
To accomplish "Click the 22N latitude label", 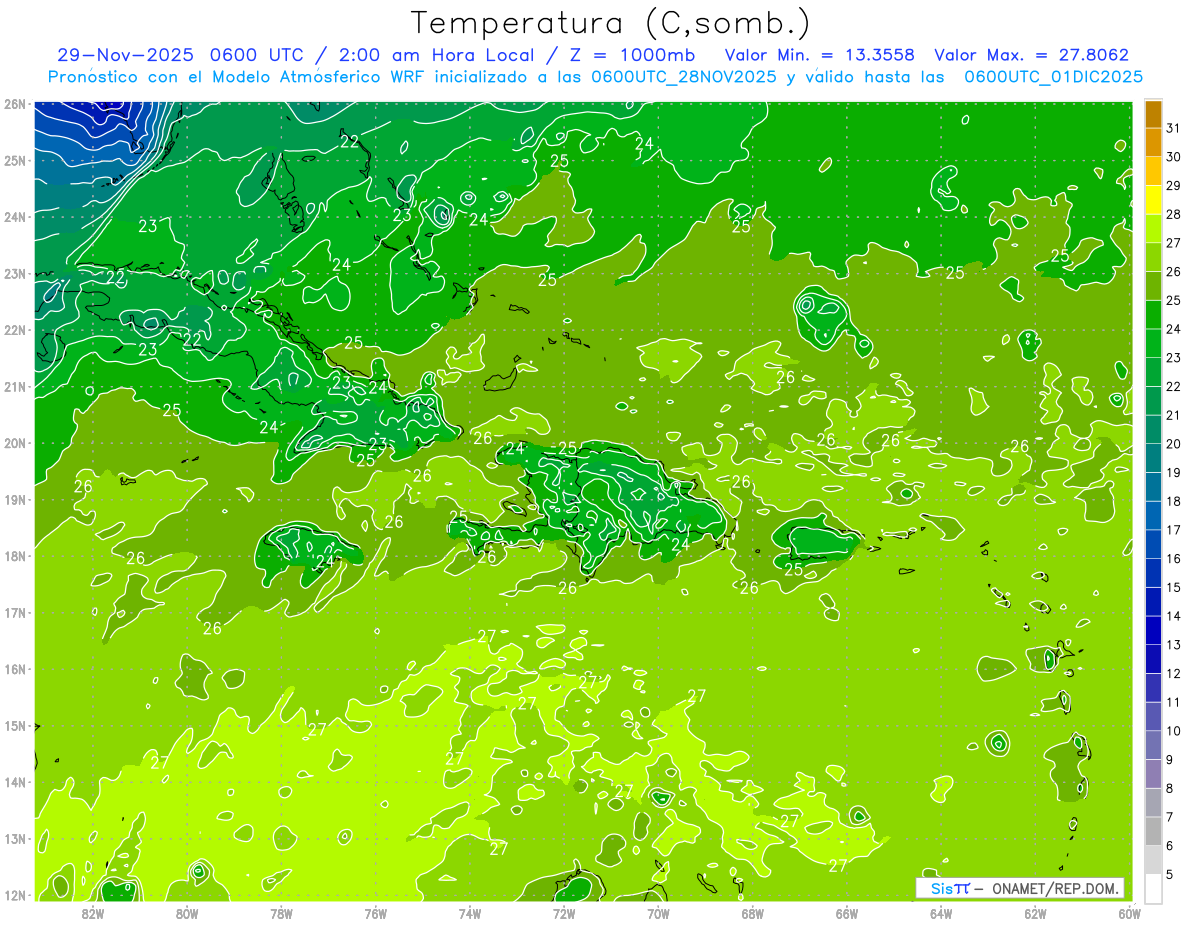I will pos(15,330).
